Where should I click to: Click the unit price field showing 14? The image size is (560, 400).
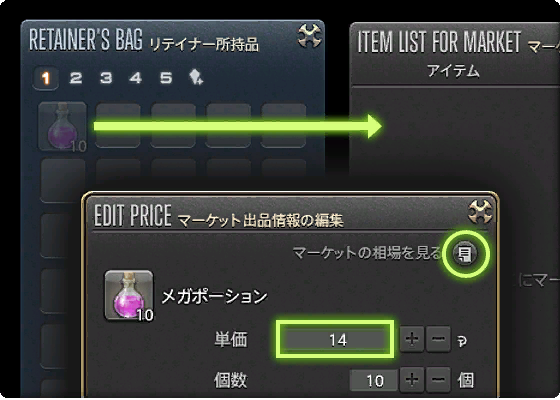[x=335, y=339]
